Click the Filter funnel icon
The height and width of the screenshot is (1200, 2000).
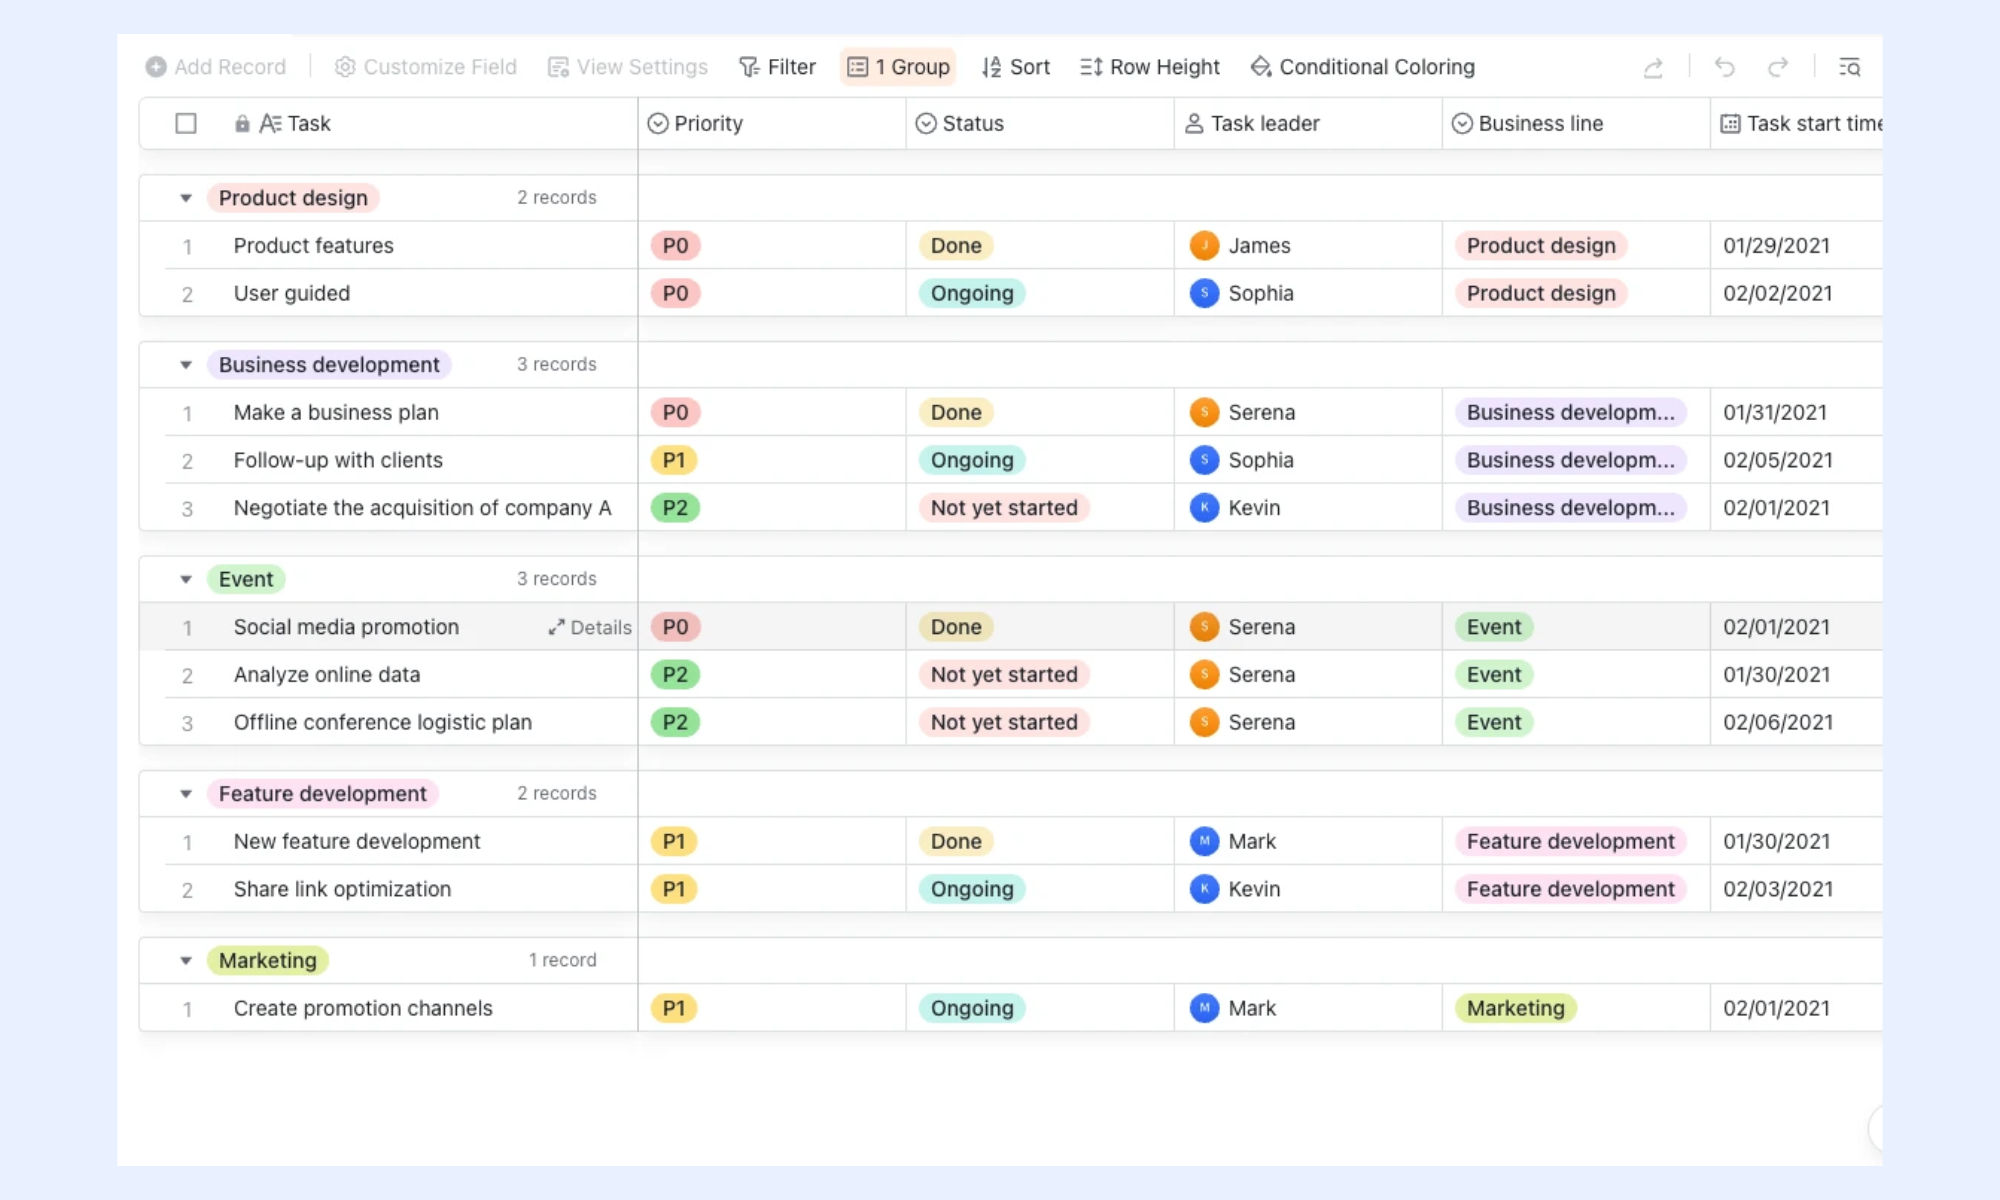749,67
